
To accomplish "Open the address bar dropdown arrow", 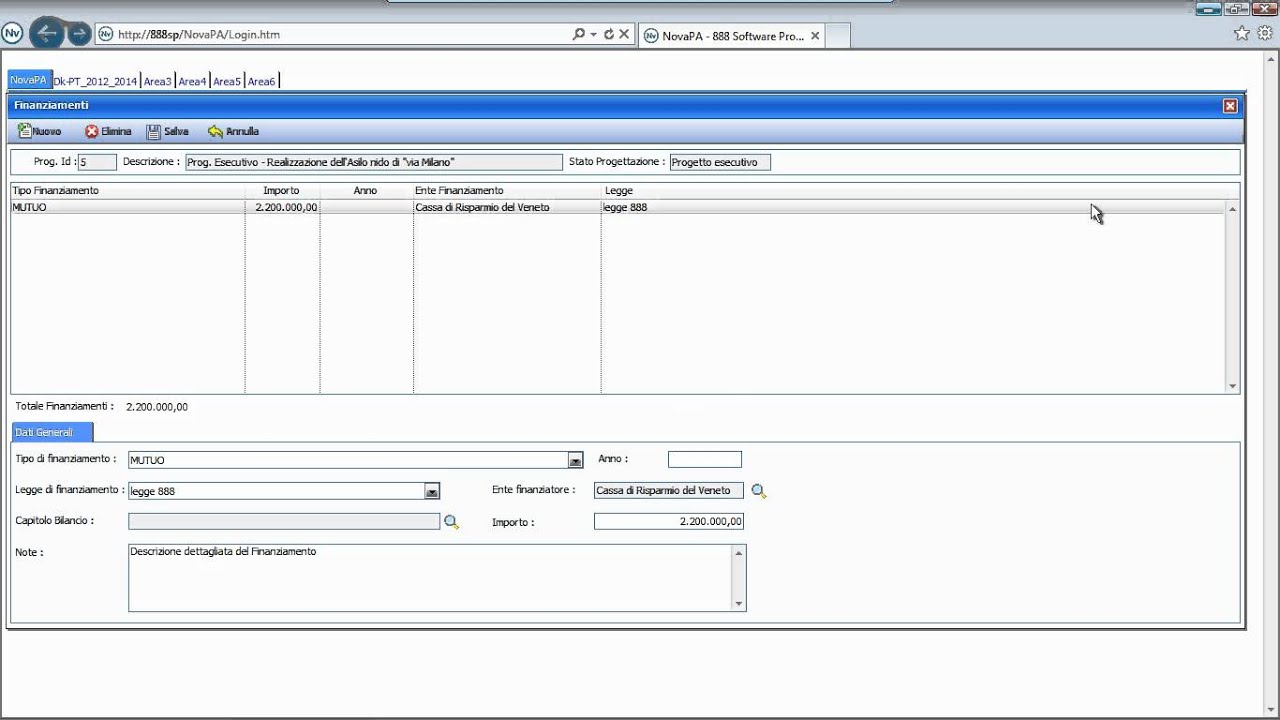I will [593, 34].
